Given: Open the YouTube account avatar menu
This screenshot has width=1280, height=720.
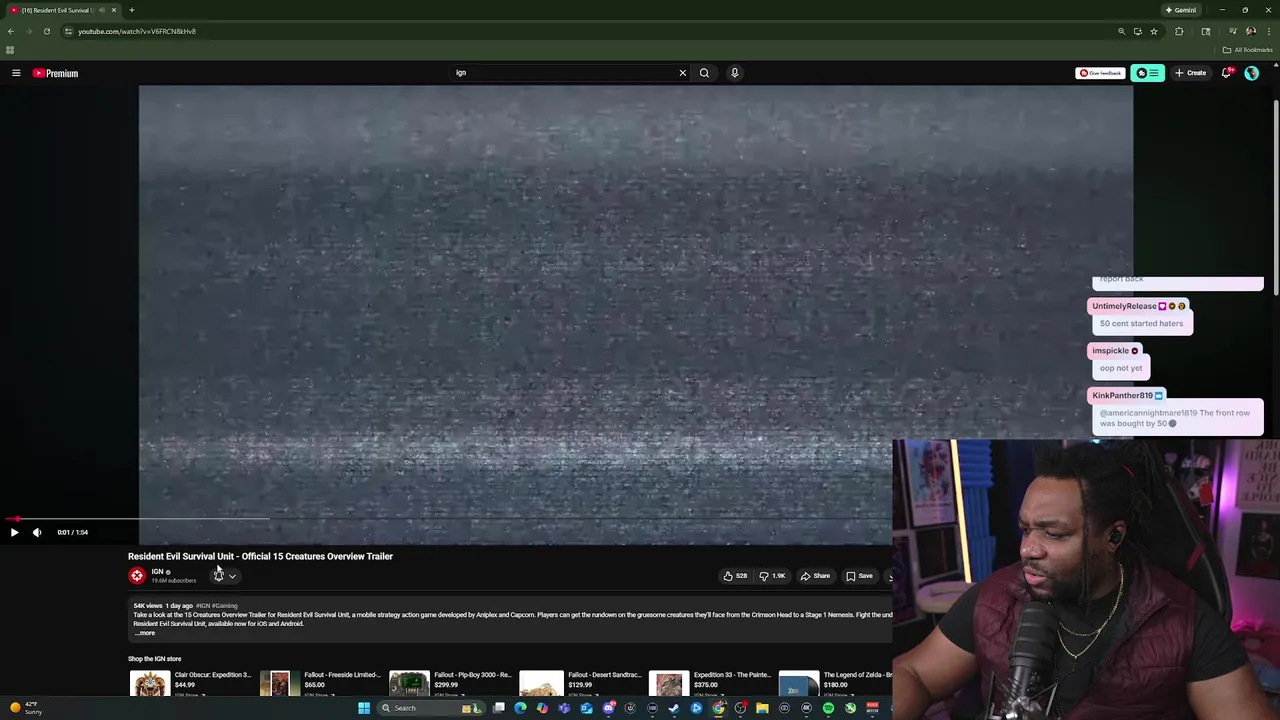Looking at the screenshot, I should [x=1251, y=73].
